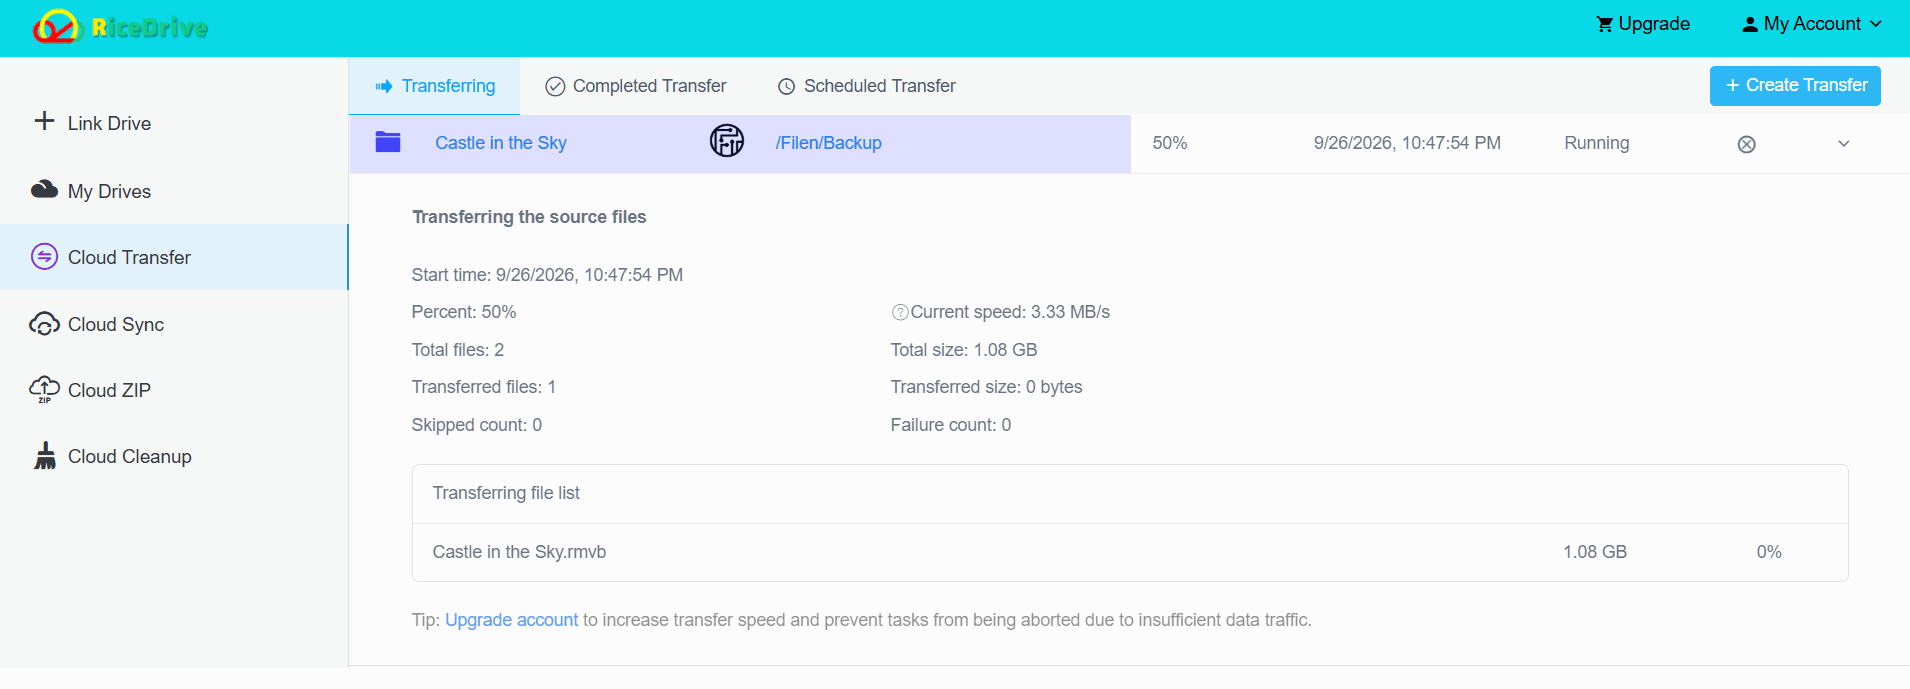Click the Transferring arrow icon
The height and width of the screenshot is (689, 1910).
coord(384,87)
